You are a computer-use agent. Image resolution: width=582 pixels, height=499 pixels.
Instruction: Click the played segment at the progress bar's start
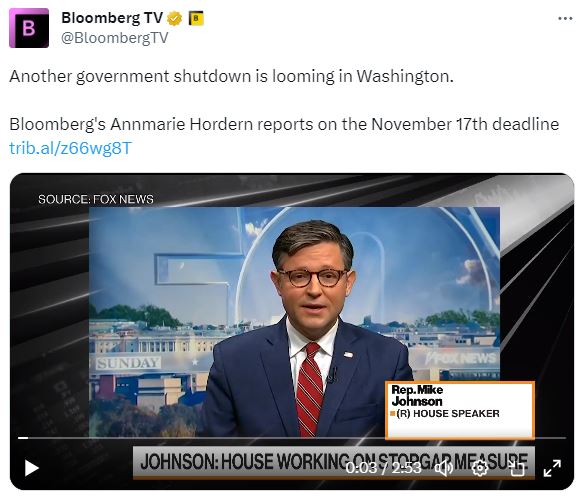[23, 438]
